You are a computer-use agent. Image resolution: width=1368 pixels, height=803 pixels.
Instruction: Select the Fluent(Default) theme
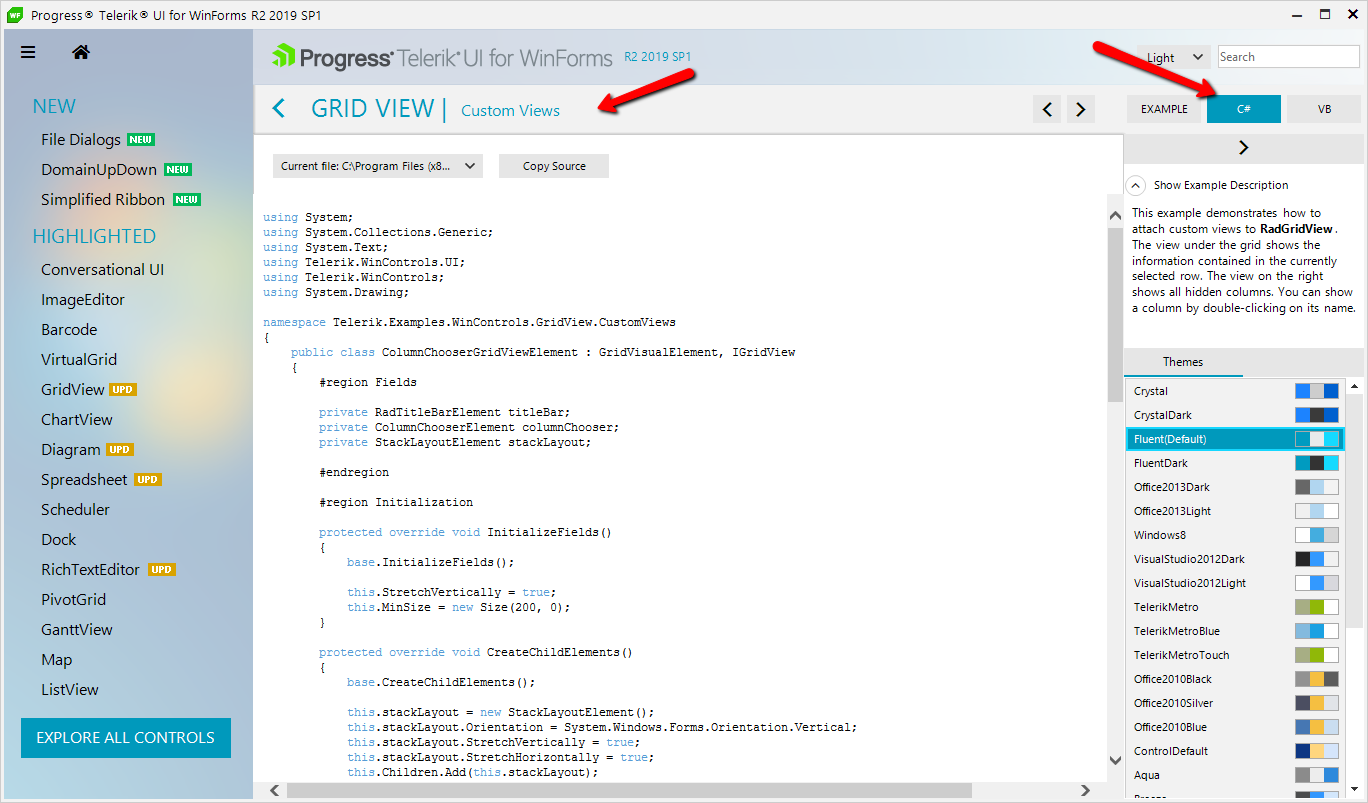[x=1236, y=439]
